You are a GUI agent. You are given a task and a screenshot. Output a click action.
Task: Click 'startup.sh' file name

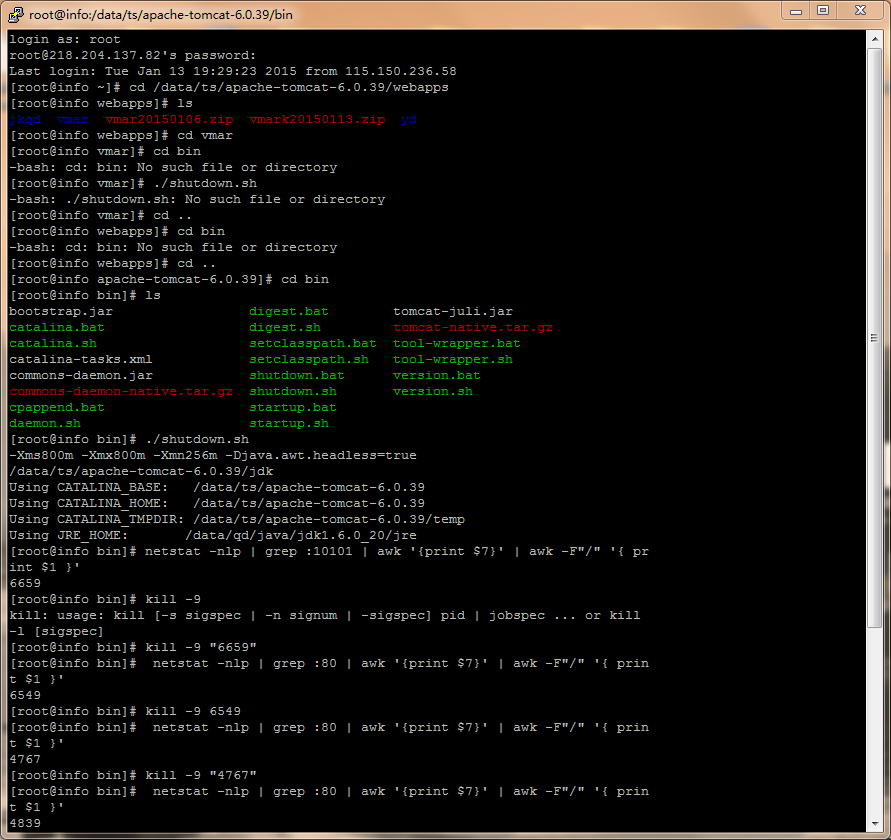point(289,423)
